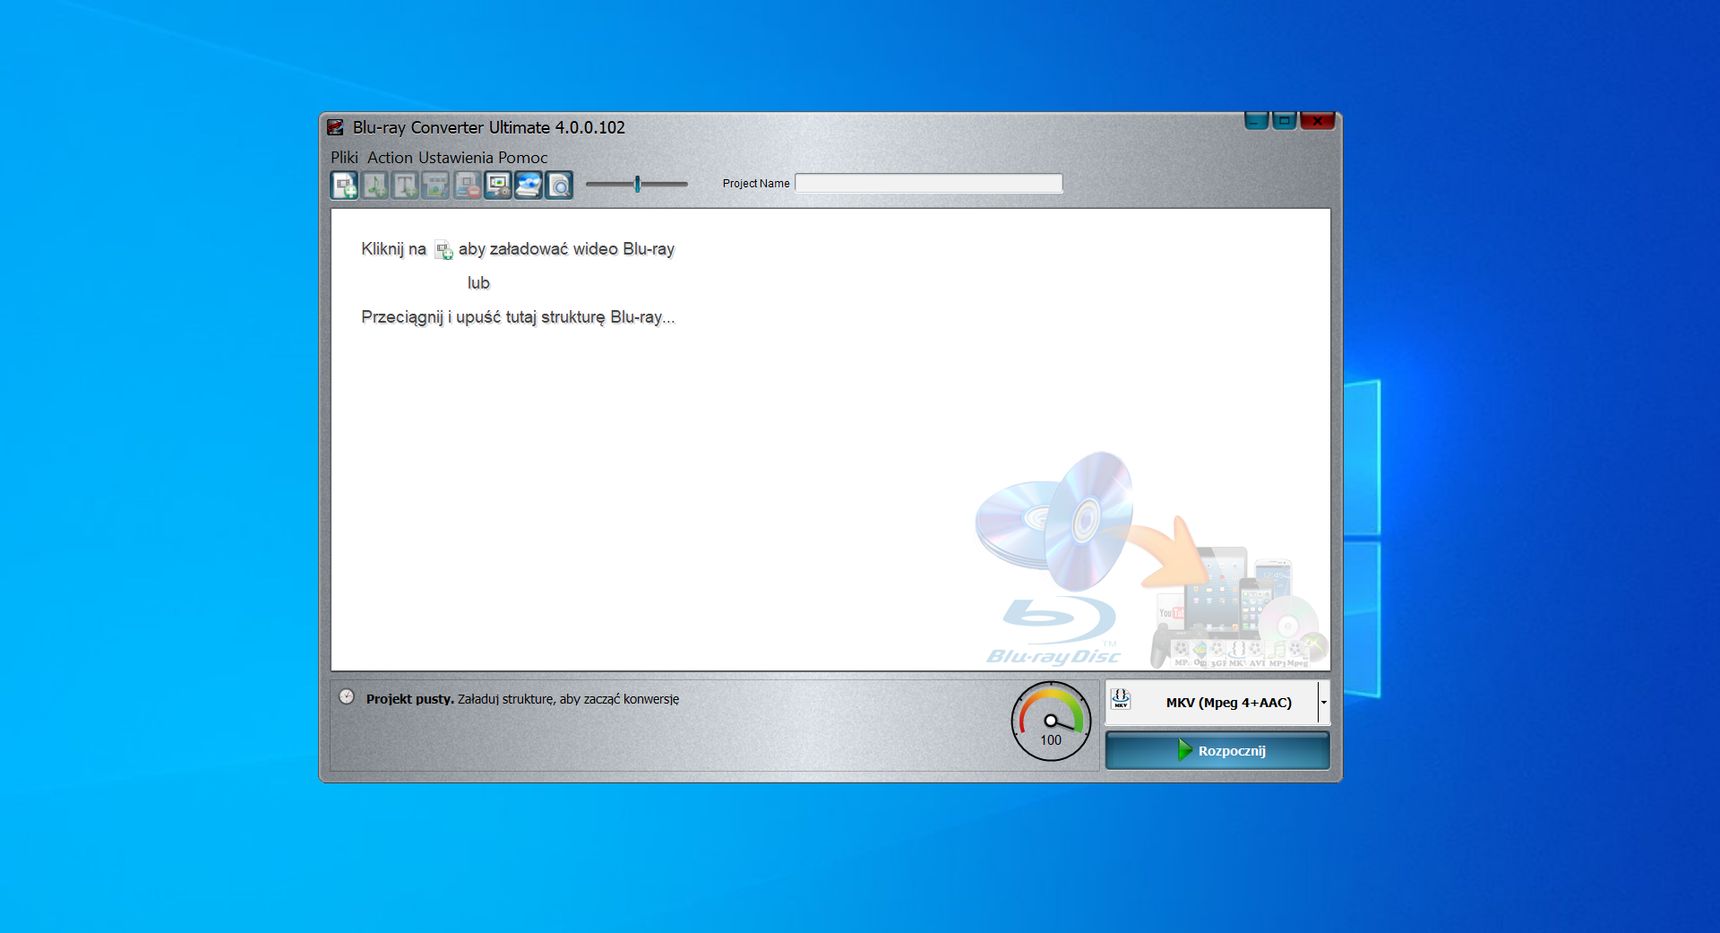
Task: Click the clock icon beside Projekt pusty
Action: (x=346, y=697)
